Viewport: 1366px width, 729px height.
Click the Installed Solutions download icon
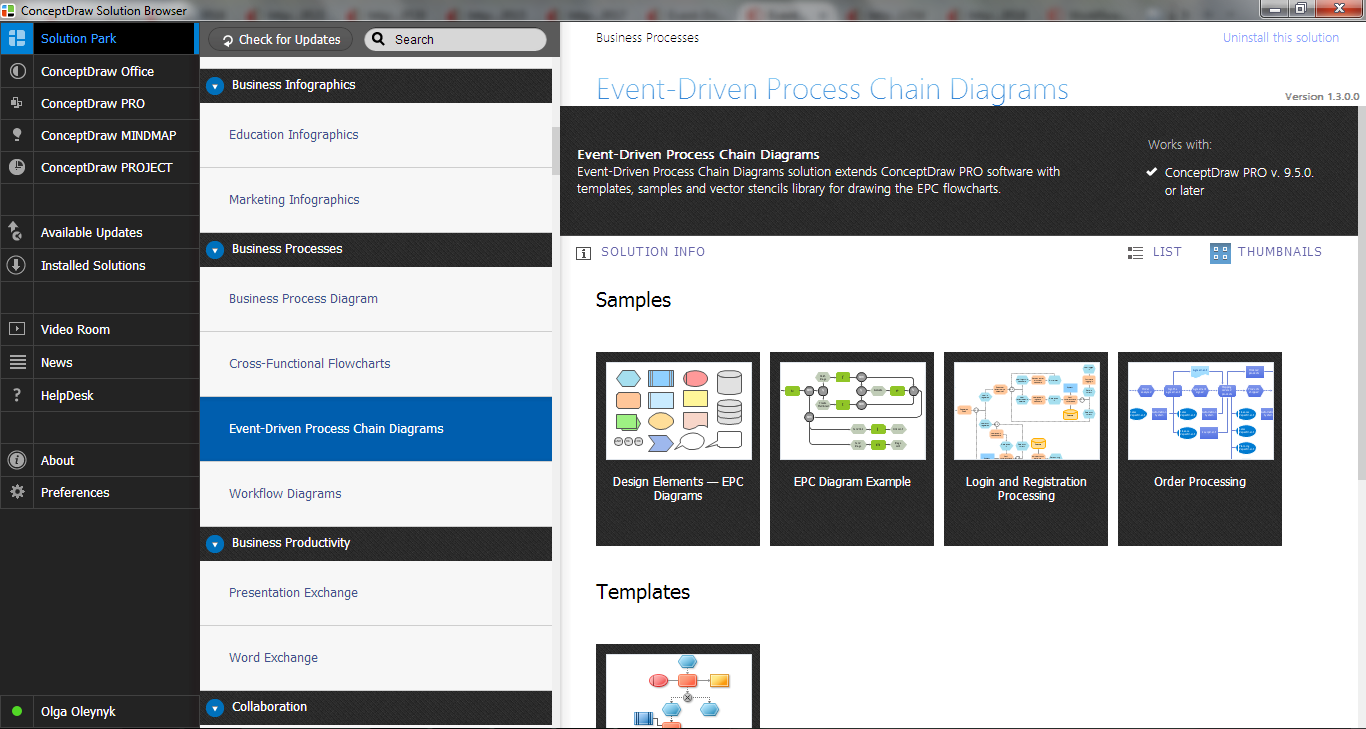point(16,265)
